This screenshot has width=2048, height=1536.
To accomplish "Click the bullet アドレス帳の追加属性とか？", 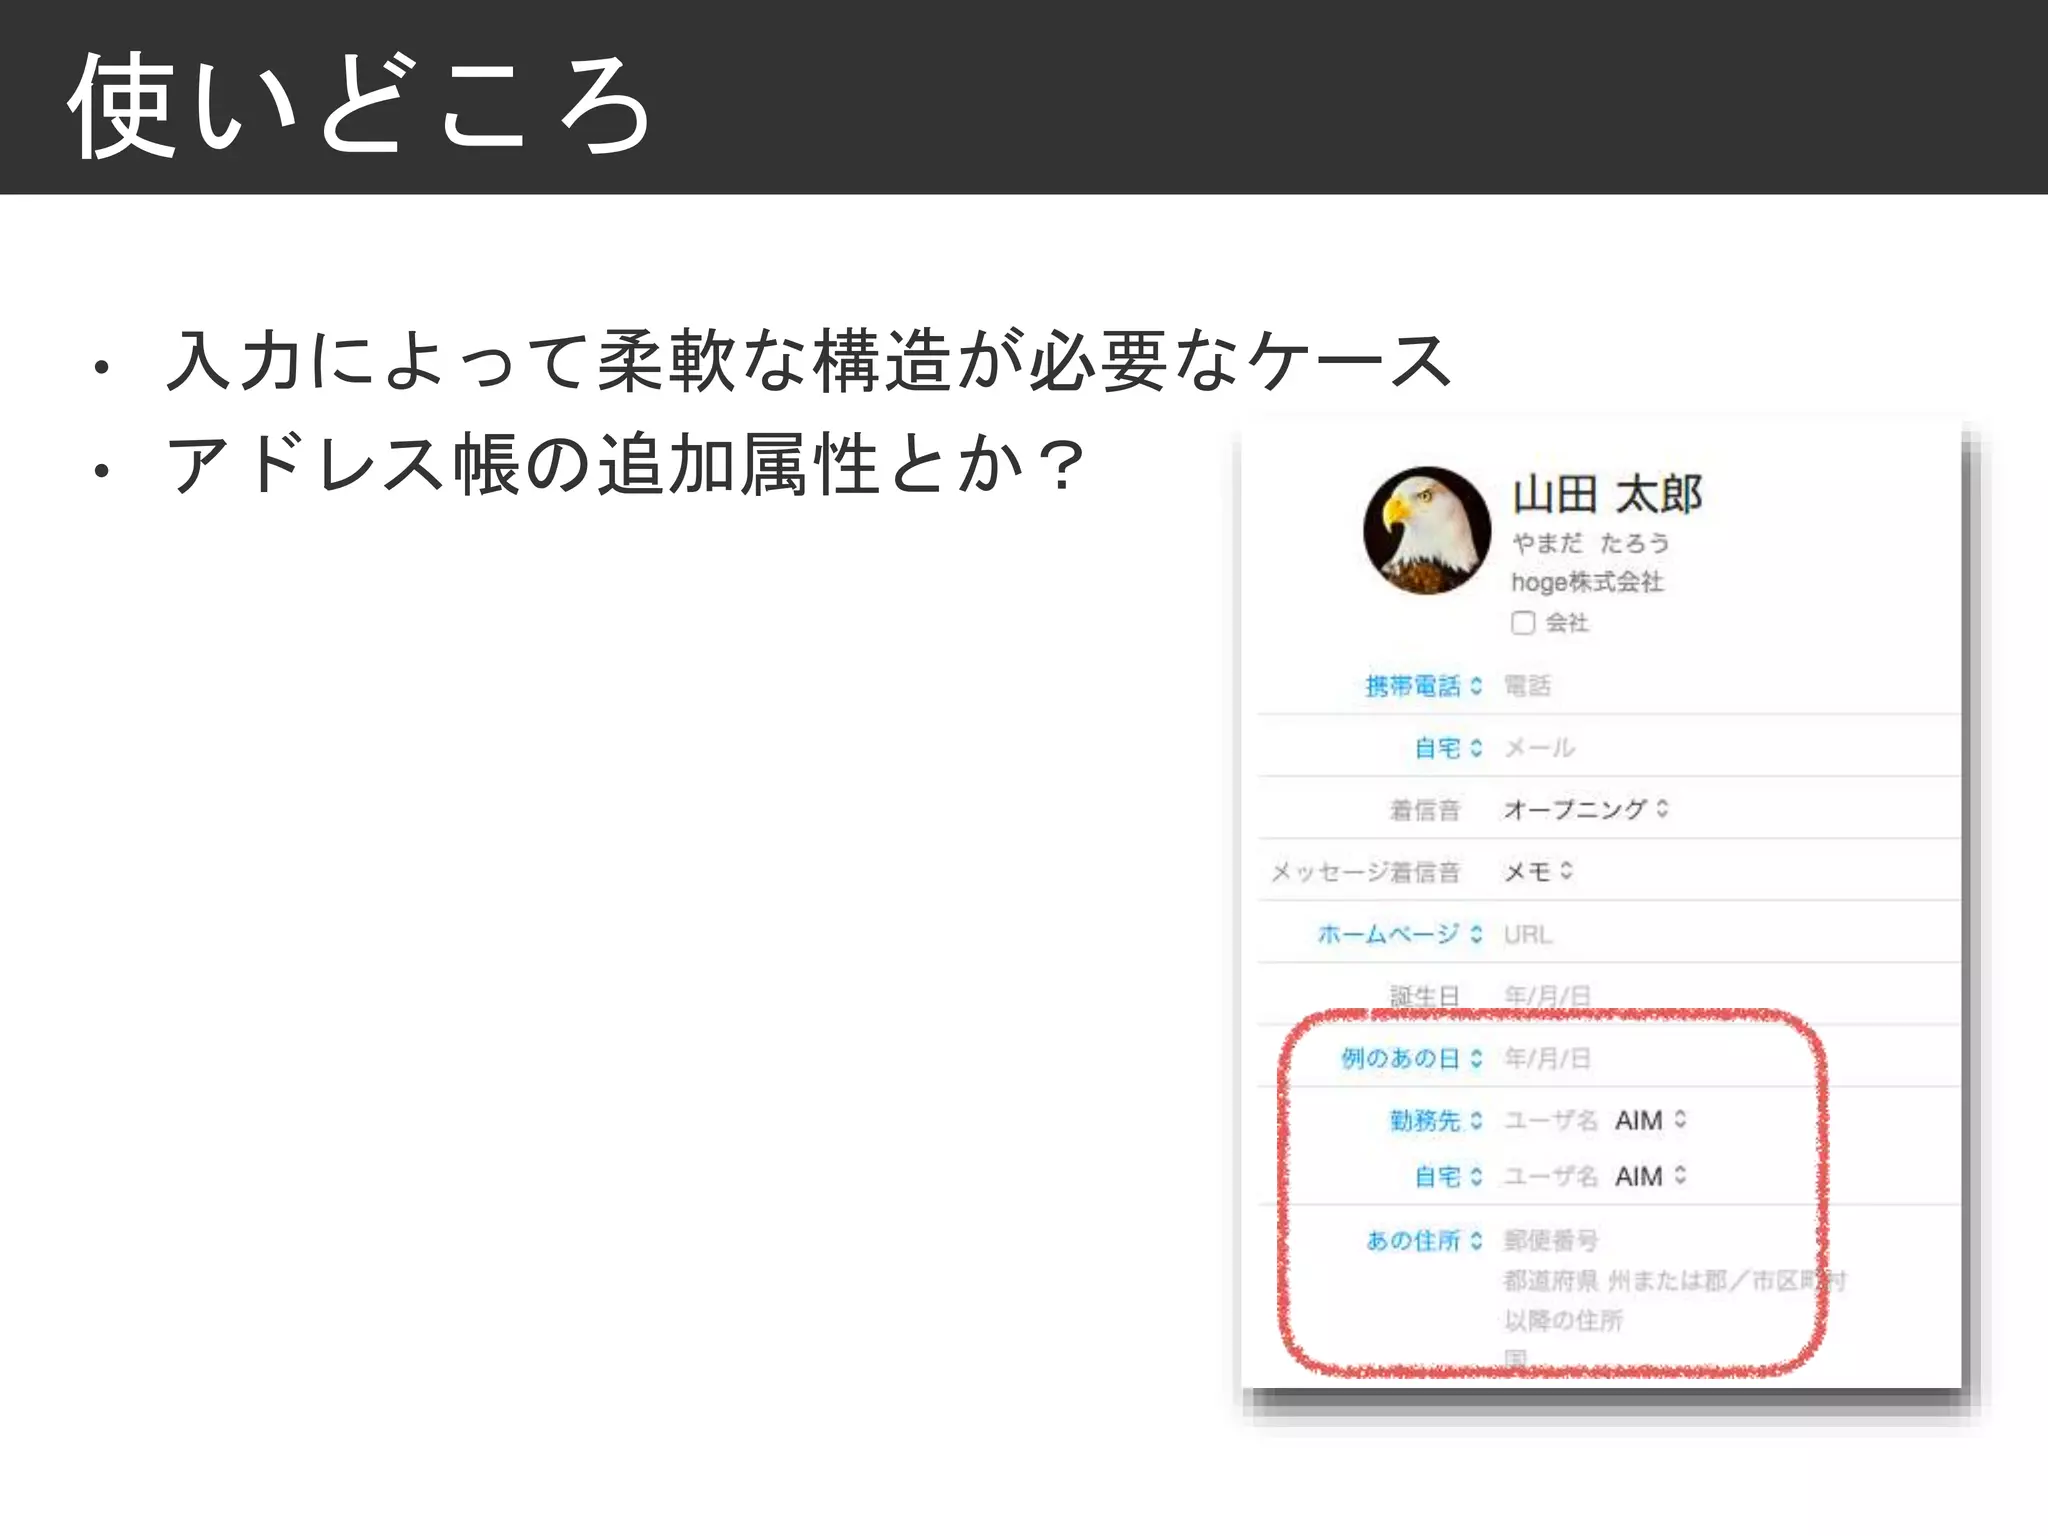I will click(625, 463).
